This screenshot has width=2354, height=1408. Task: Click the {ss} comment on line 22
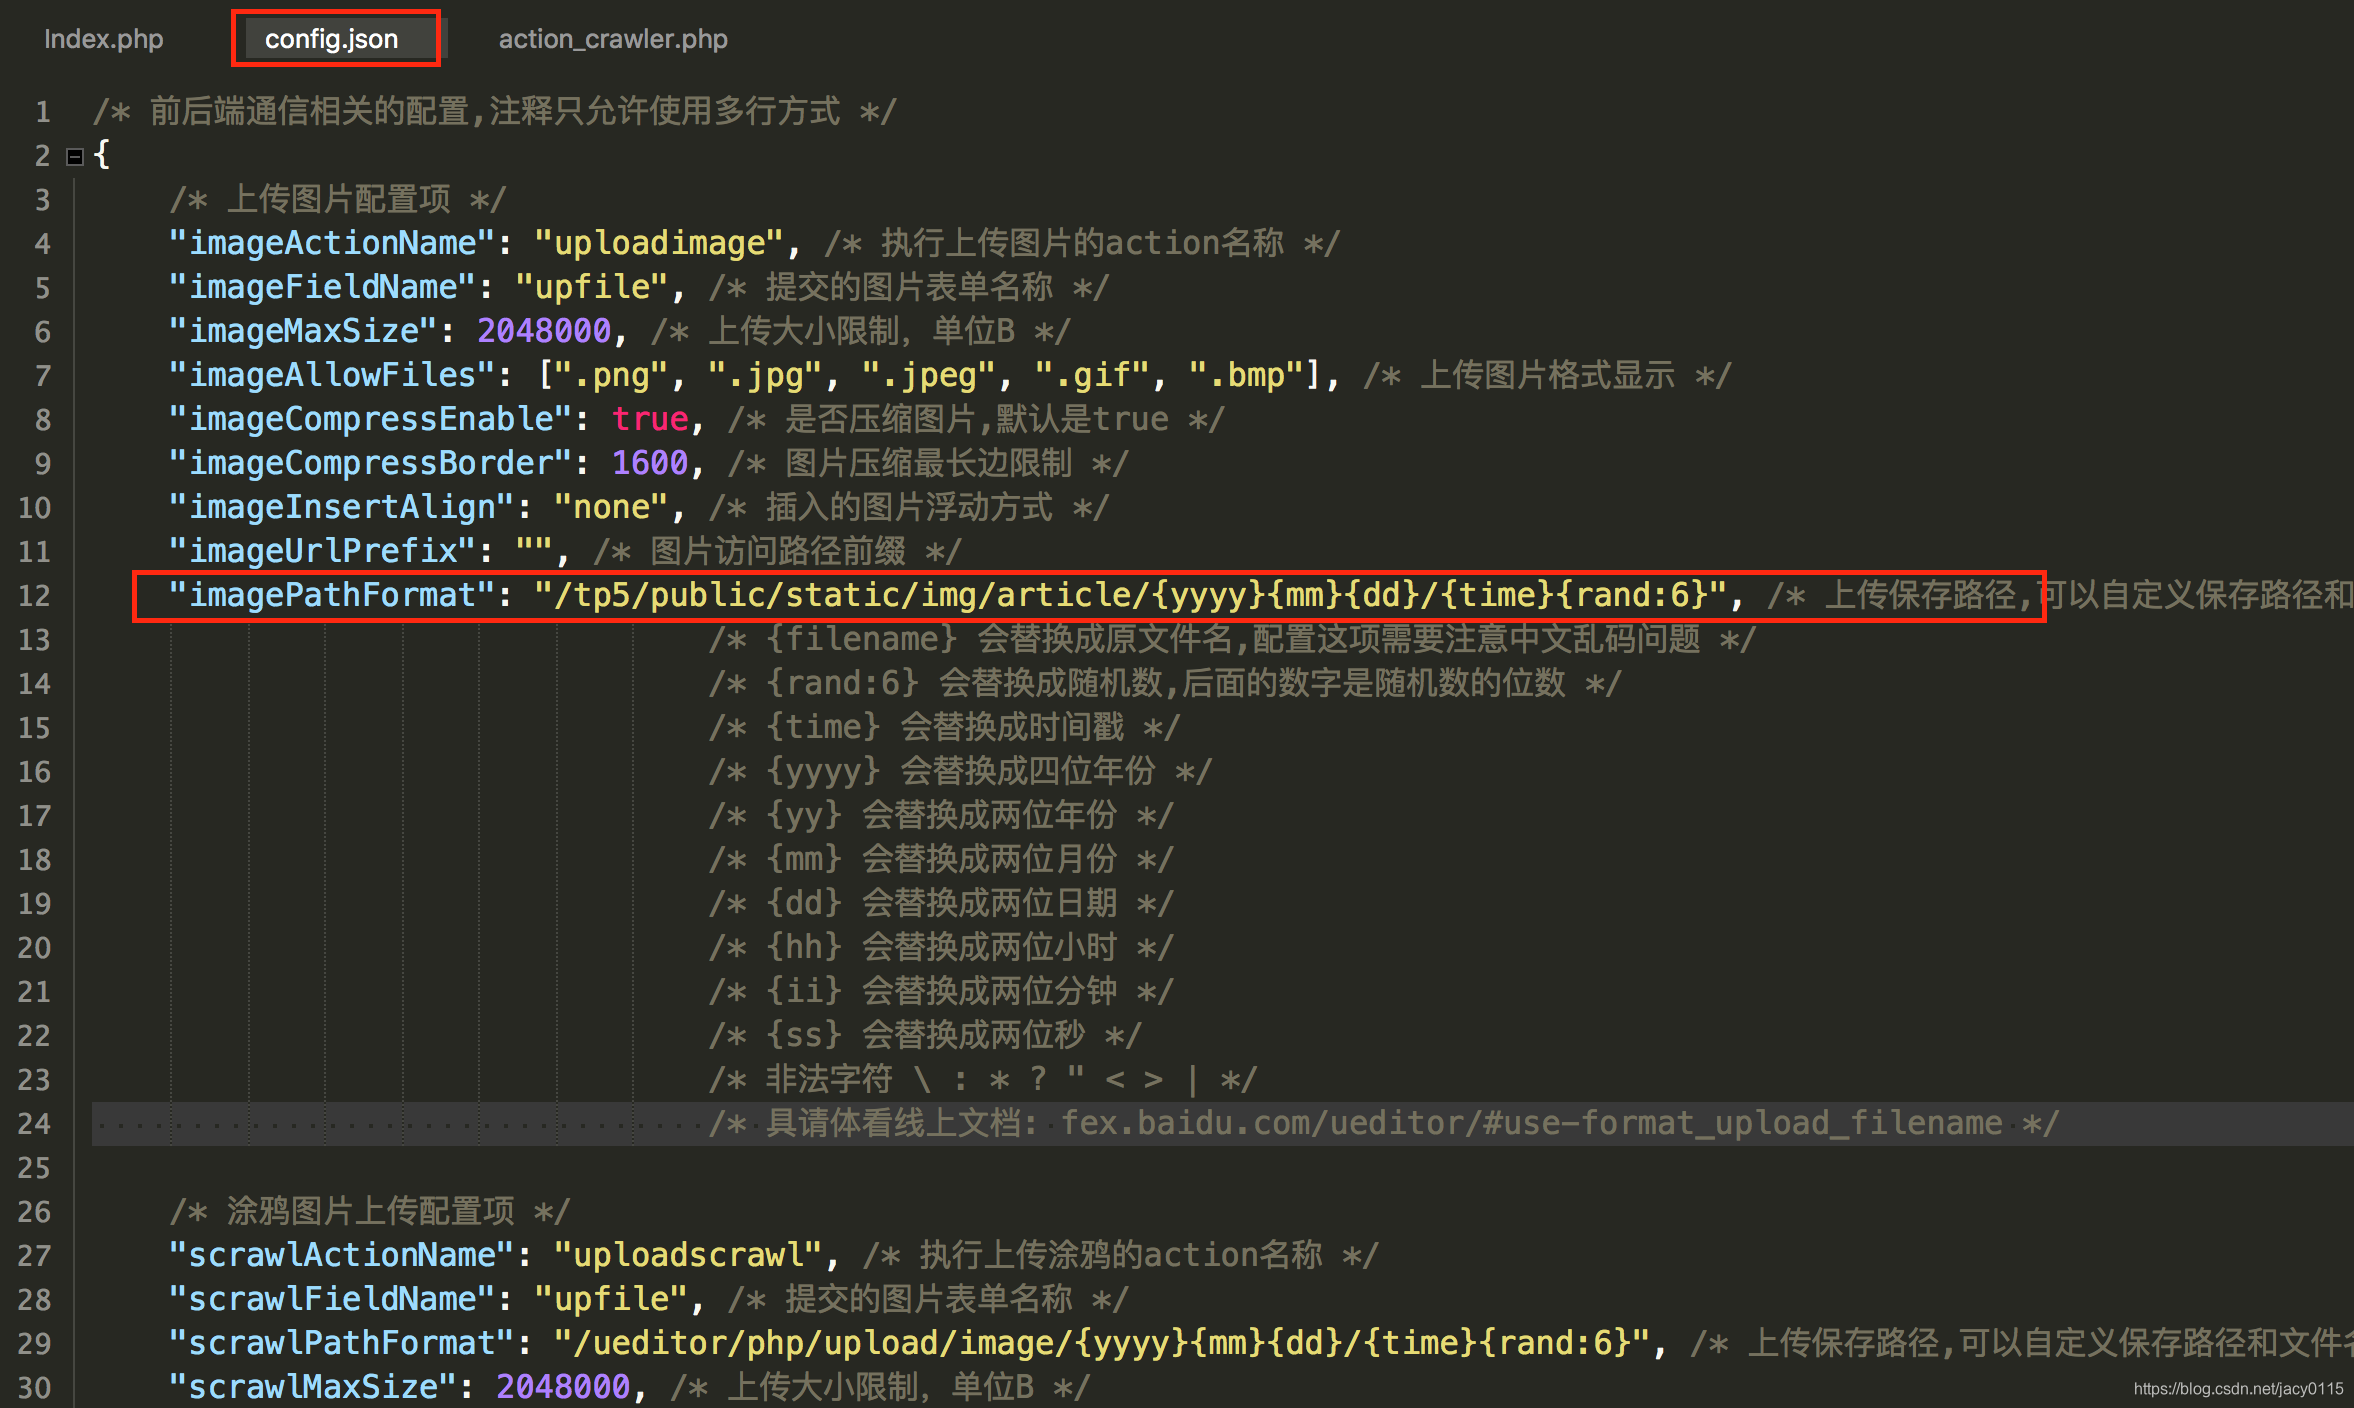tap(925, 1035)
